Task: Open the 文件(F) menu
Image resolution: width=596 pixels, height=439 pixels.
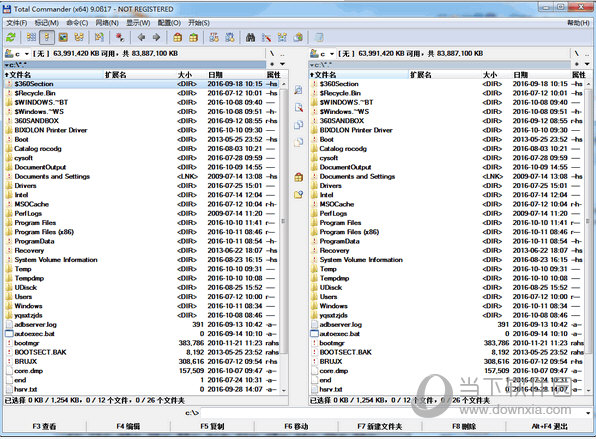Action: click(17, 23)
